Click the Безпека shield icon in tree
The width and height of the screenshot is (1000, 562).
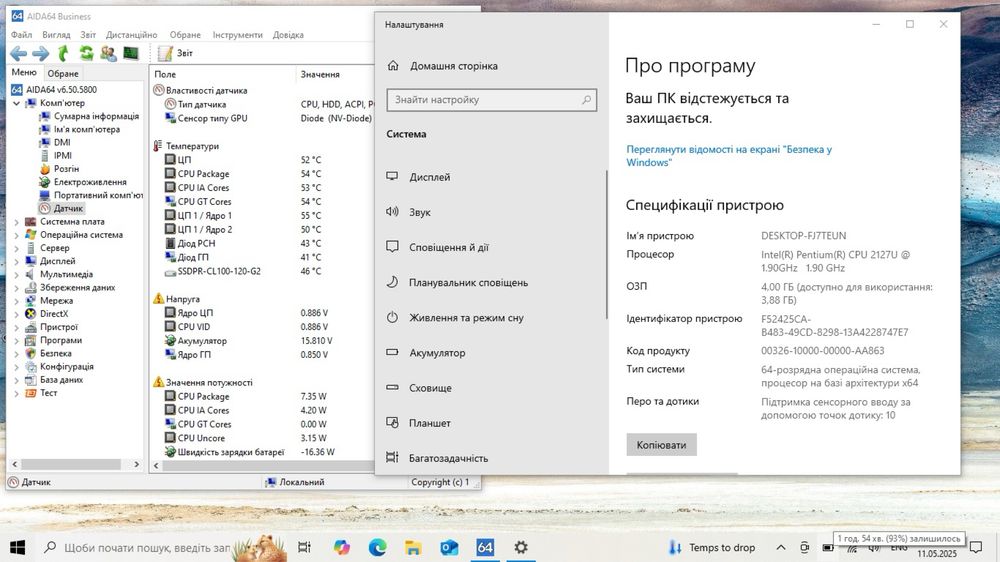31,353
